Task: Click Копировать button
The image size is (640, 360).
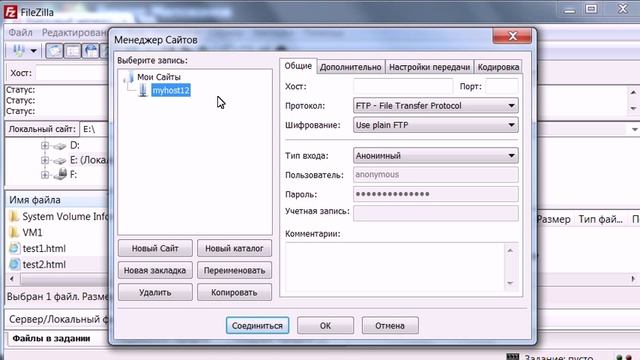Action: click(x=234, y=292)
